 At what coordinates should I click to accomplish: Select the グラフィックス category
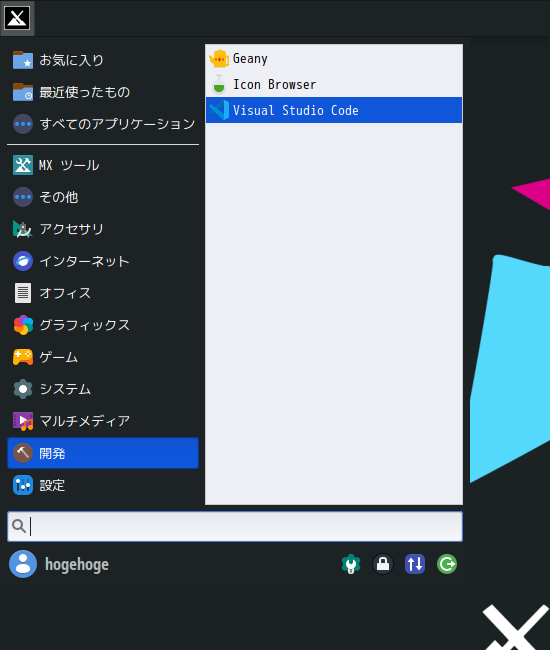[103, 325]
